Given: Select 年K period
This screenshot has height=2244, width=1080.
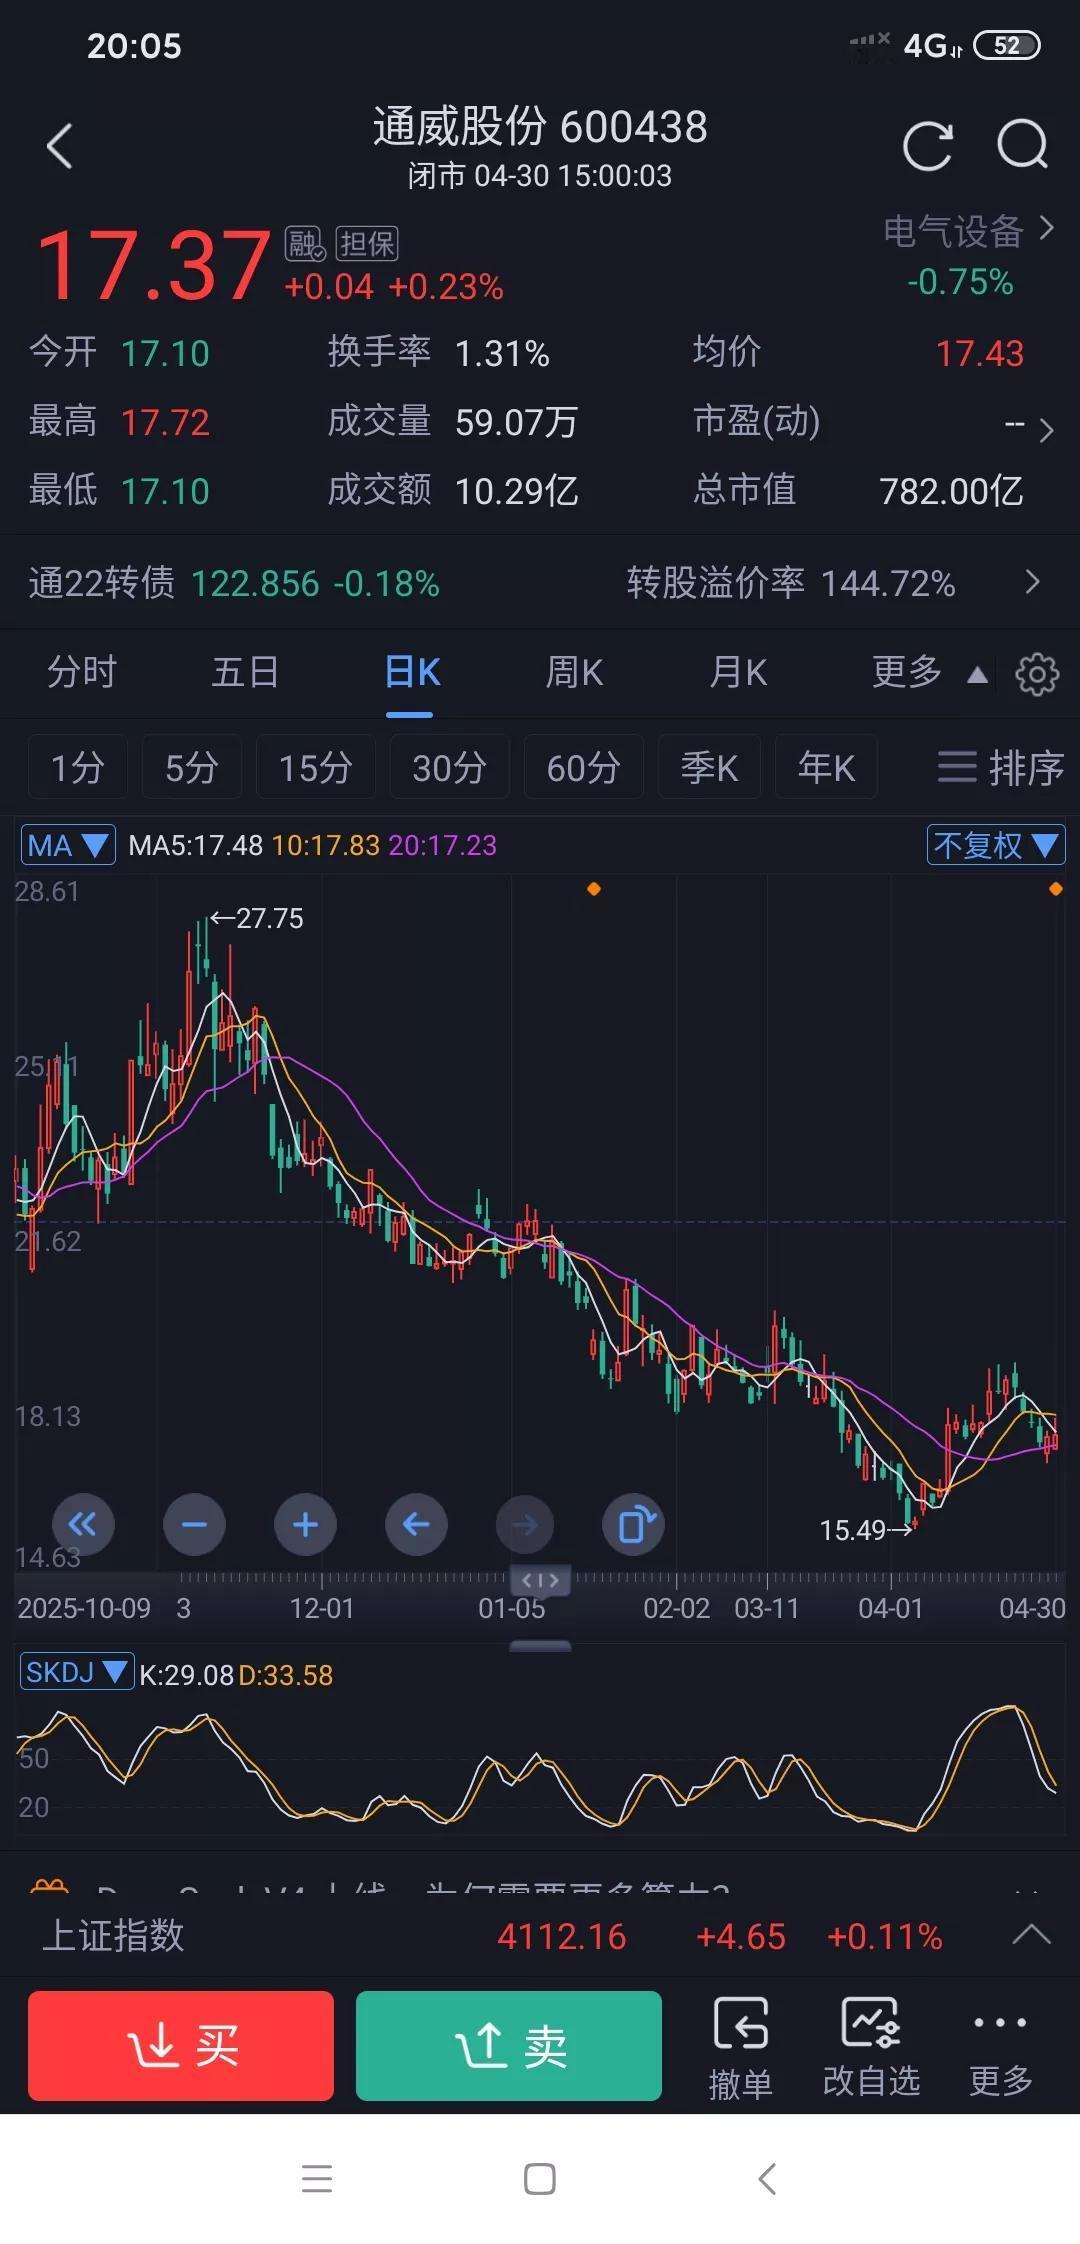Looking at the screenshot, I should pyautogui.click(x=826, y=767).
